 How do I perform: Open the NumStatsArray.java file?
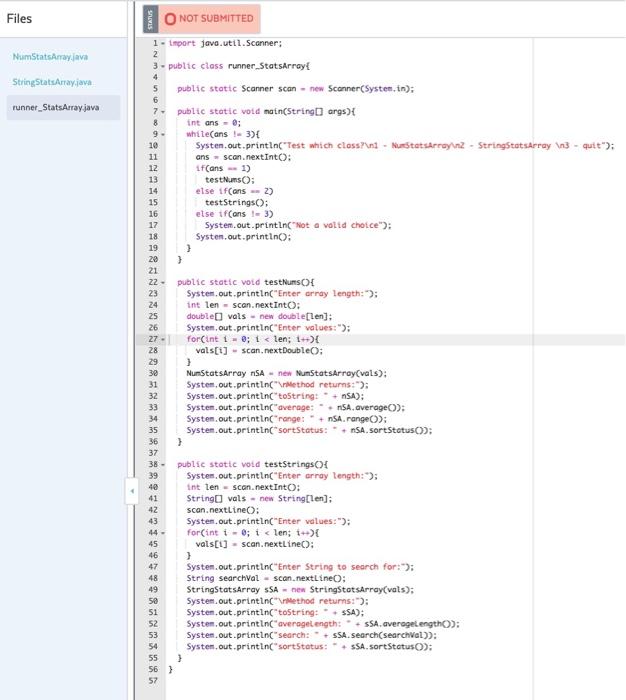pyautogui.click(x=50, y=57)
